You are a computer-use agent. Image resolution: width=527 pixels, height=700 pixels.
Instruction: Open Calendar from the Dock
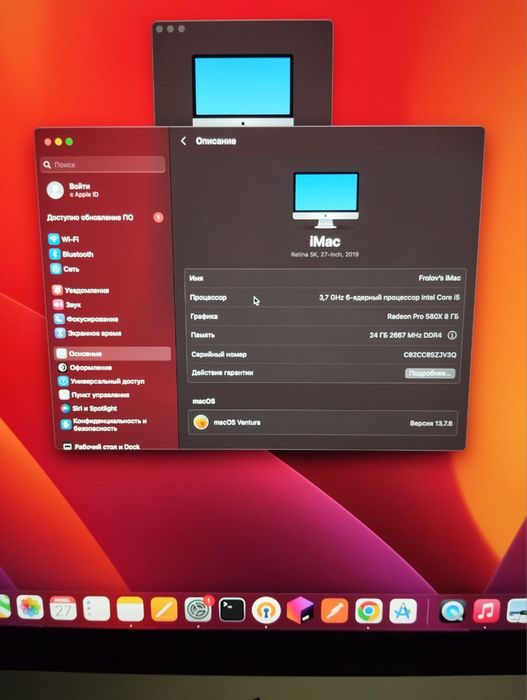tap(63, 608)
